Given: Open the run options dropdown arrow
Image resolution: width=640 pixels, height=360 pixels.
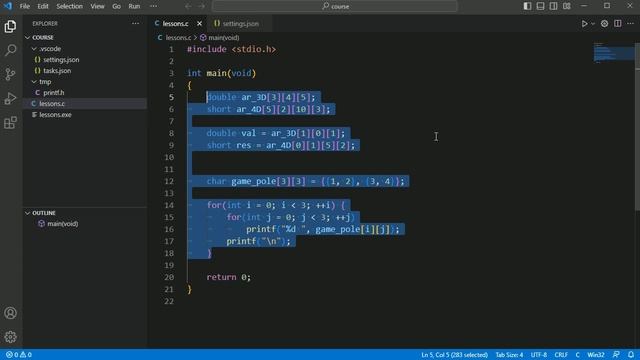Looking at the screenshot, I should point(593,24).
